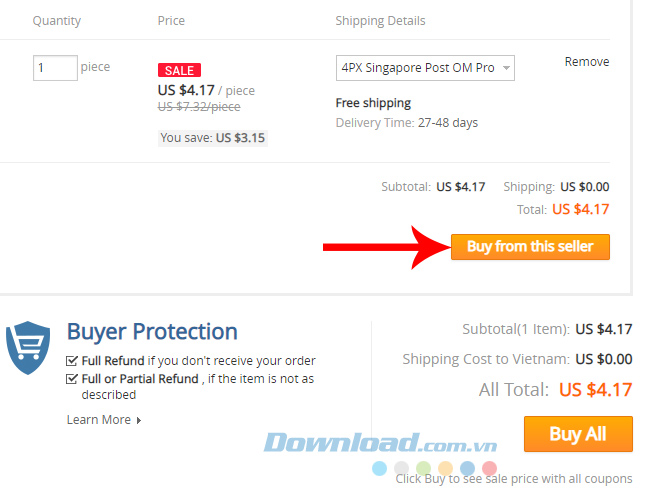Click the Full or Partial Refund checkmark
Screen dimensions: 646x496
click(72, 379)
